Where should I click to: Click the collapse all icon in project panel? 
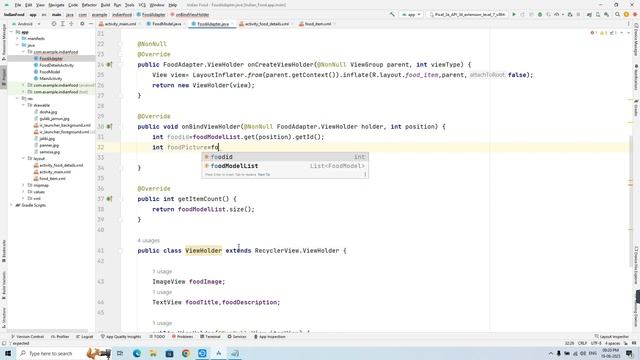coord(71,24)
